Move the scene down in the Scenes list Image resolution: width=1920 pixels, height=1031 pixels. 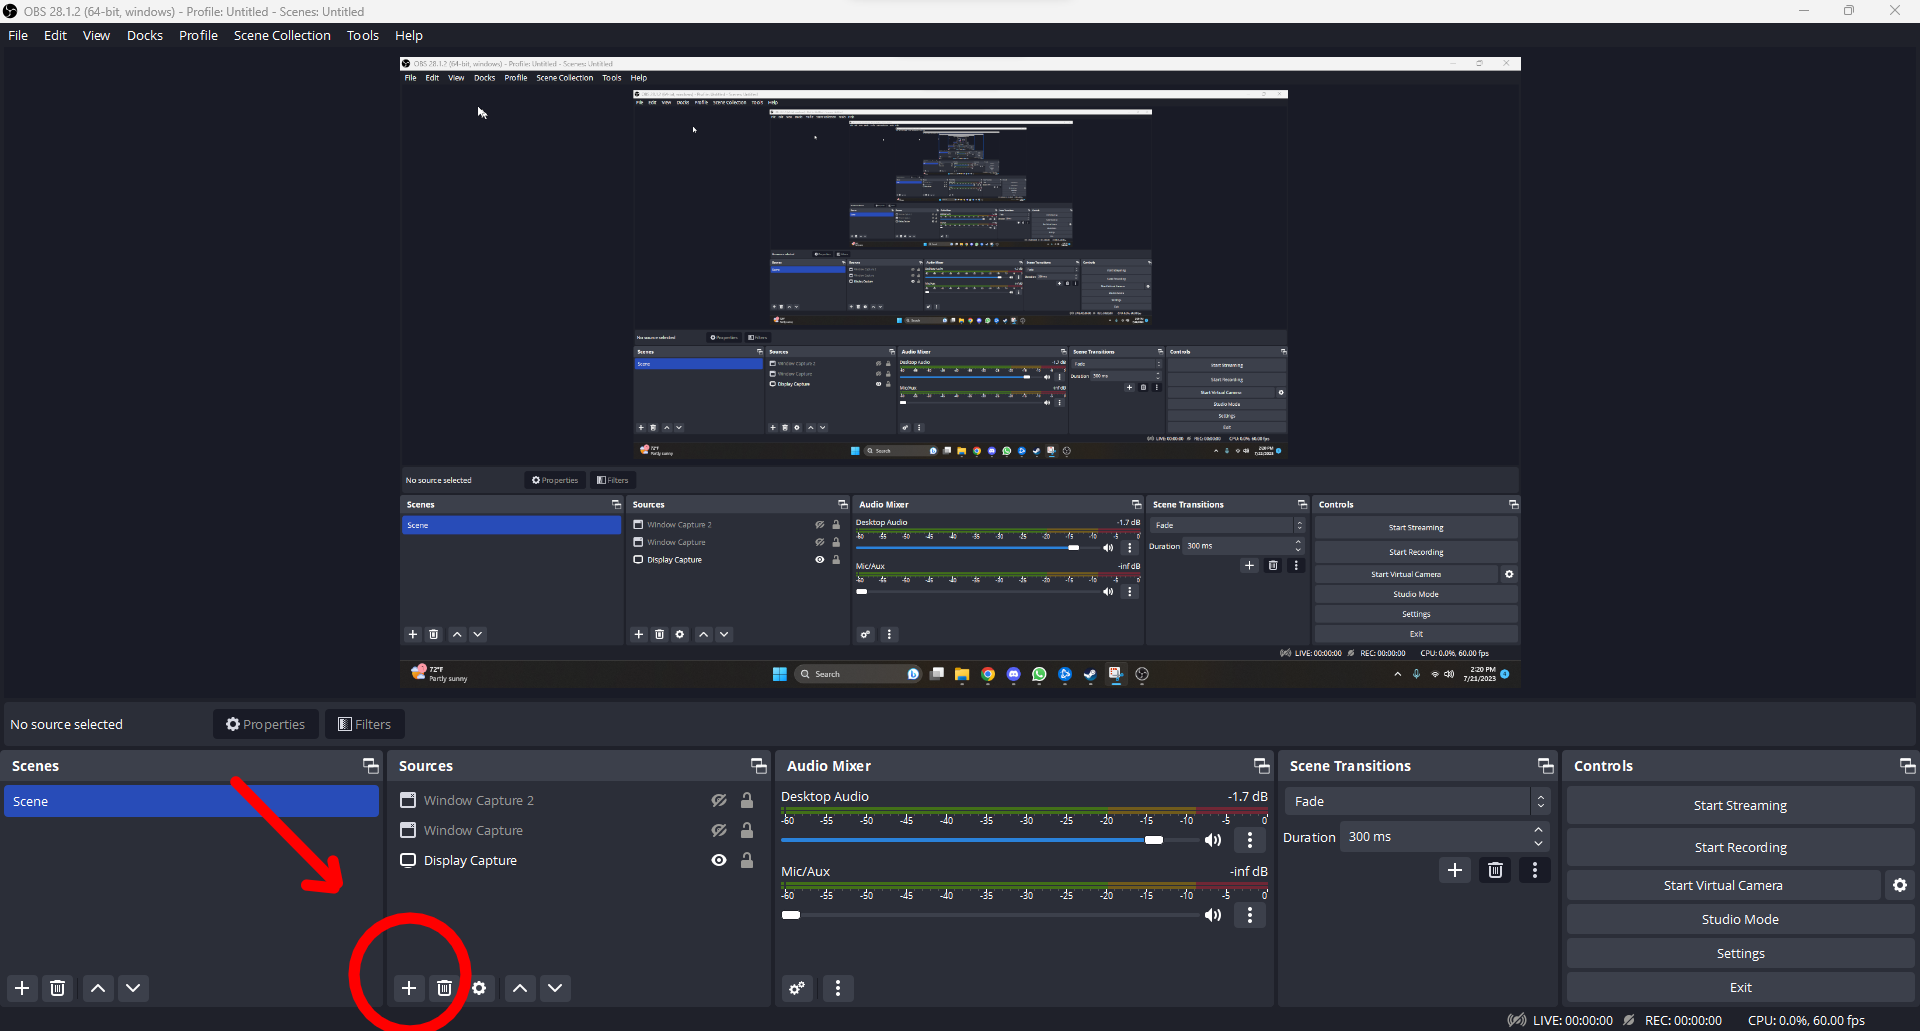coord(133,988)
